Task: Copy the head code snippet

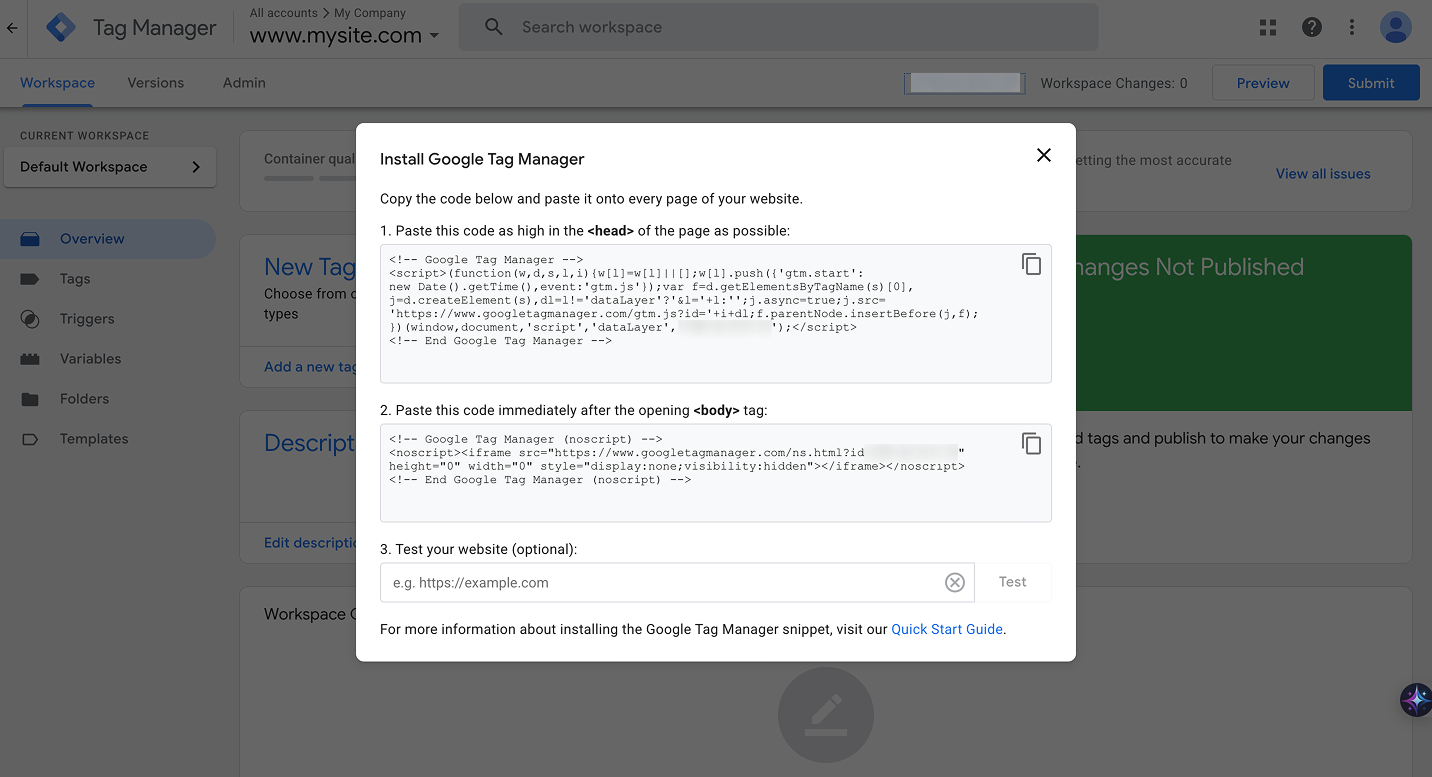Action: click(x=1031, y=264)
